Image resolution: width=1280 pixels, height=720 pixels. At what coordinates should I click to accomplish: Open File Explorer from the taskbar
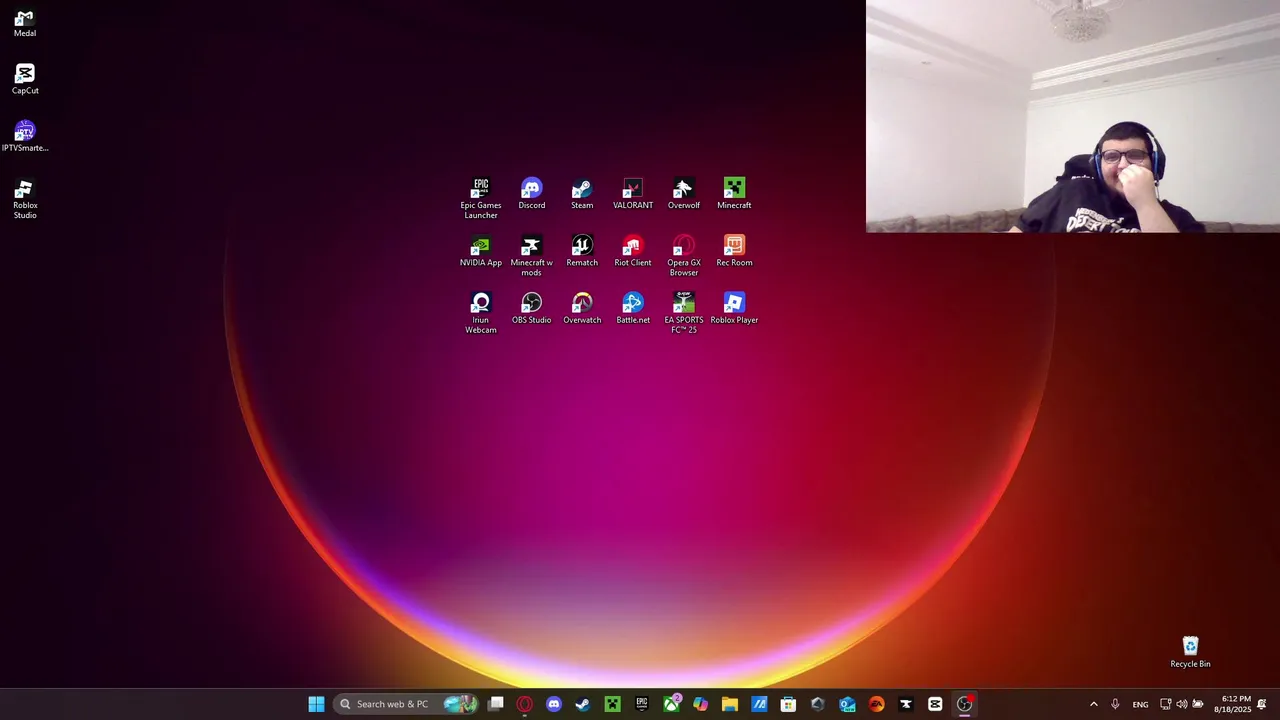point(730,704)
